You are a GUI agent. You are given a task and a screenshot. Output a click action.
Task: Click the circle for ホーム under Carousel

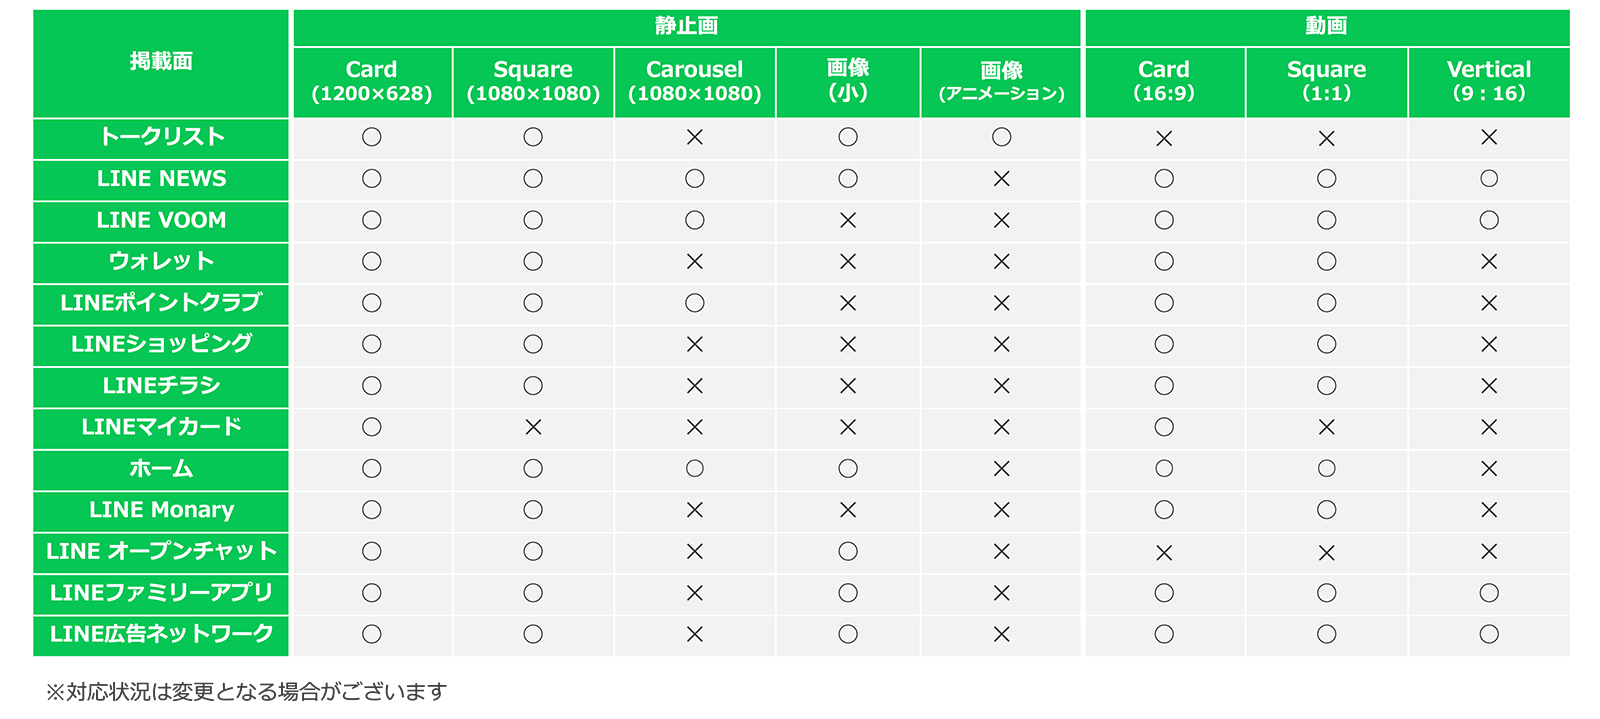point(694,468)
